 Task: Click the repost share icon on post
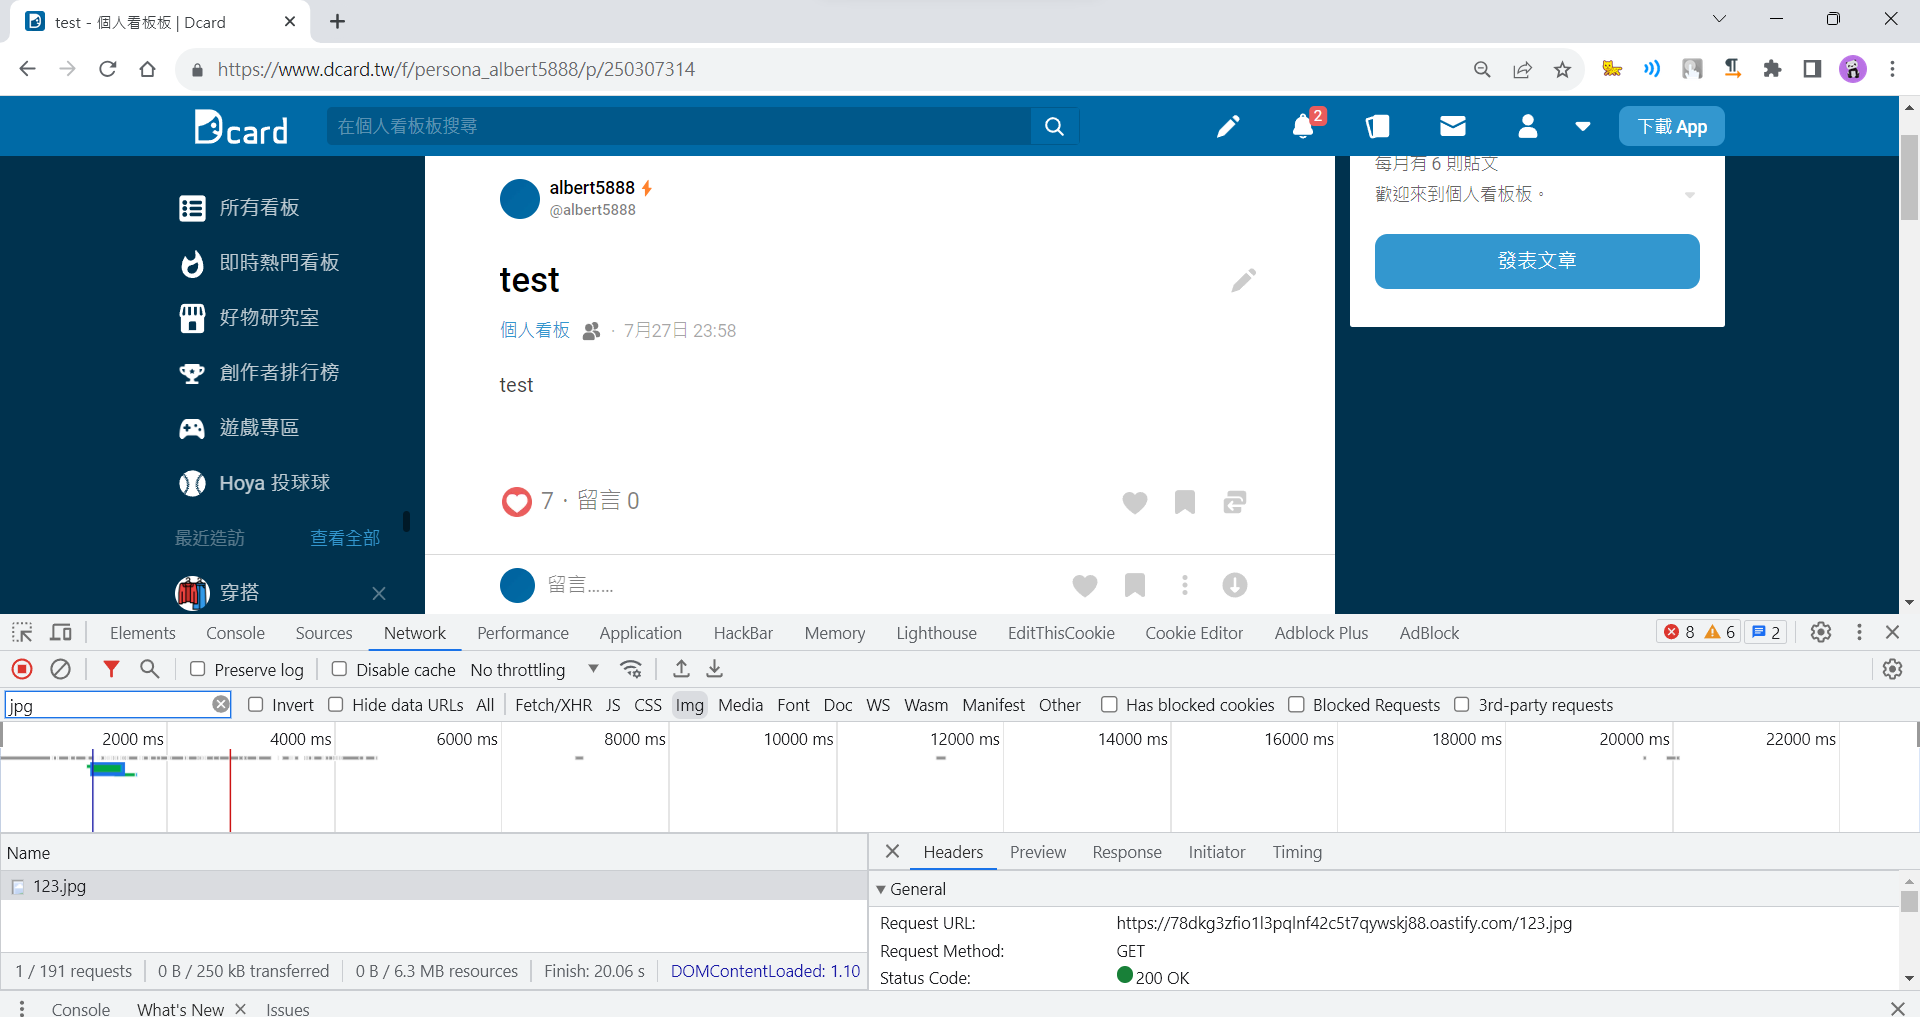[1235, 502]
